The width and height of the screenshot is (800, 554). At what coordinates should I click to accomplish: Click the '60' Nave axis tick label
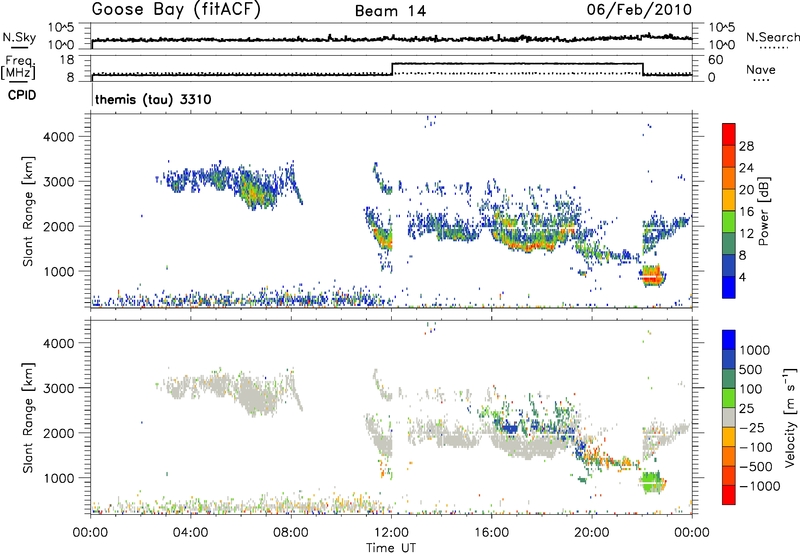[716, 60]
